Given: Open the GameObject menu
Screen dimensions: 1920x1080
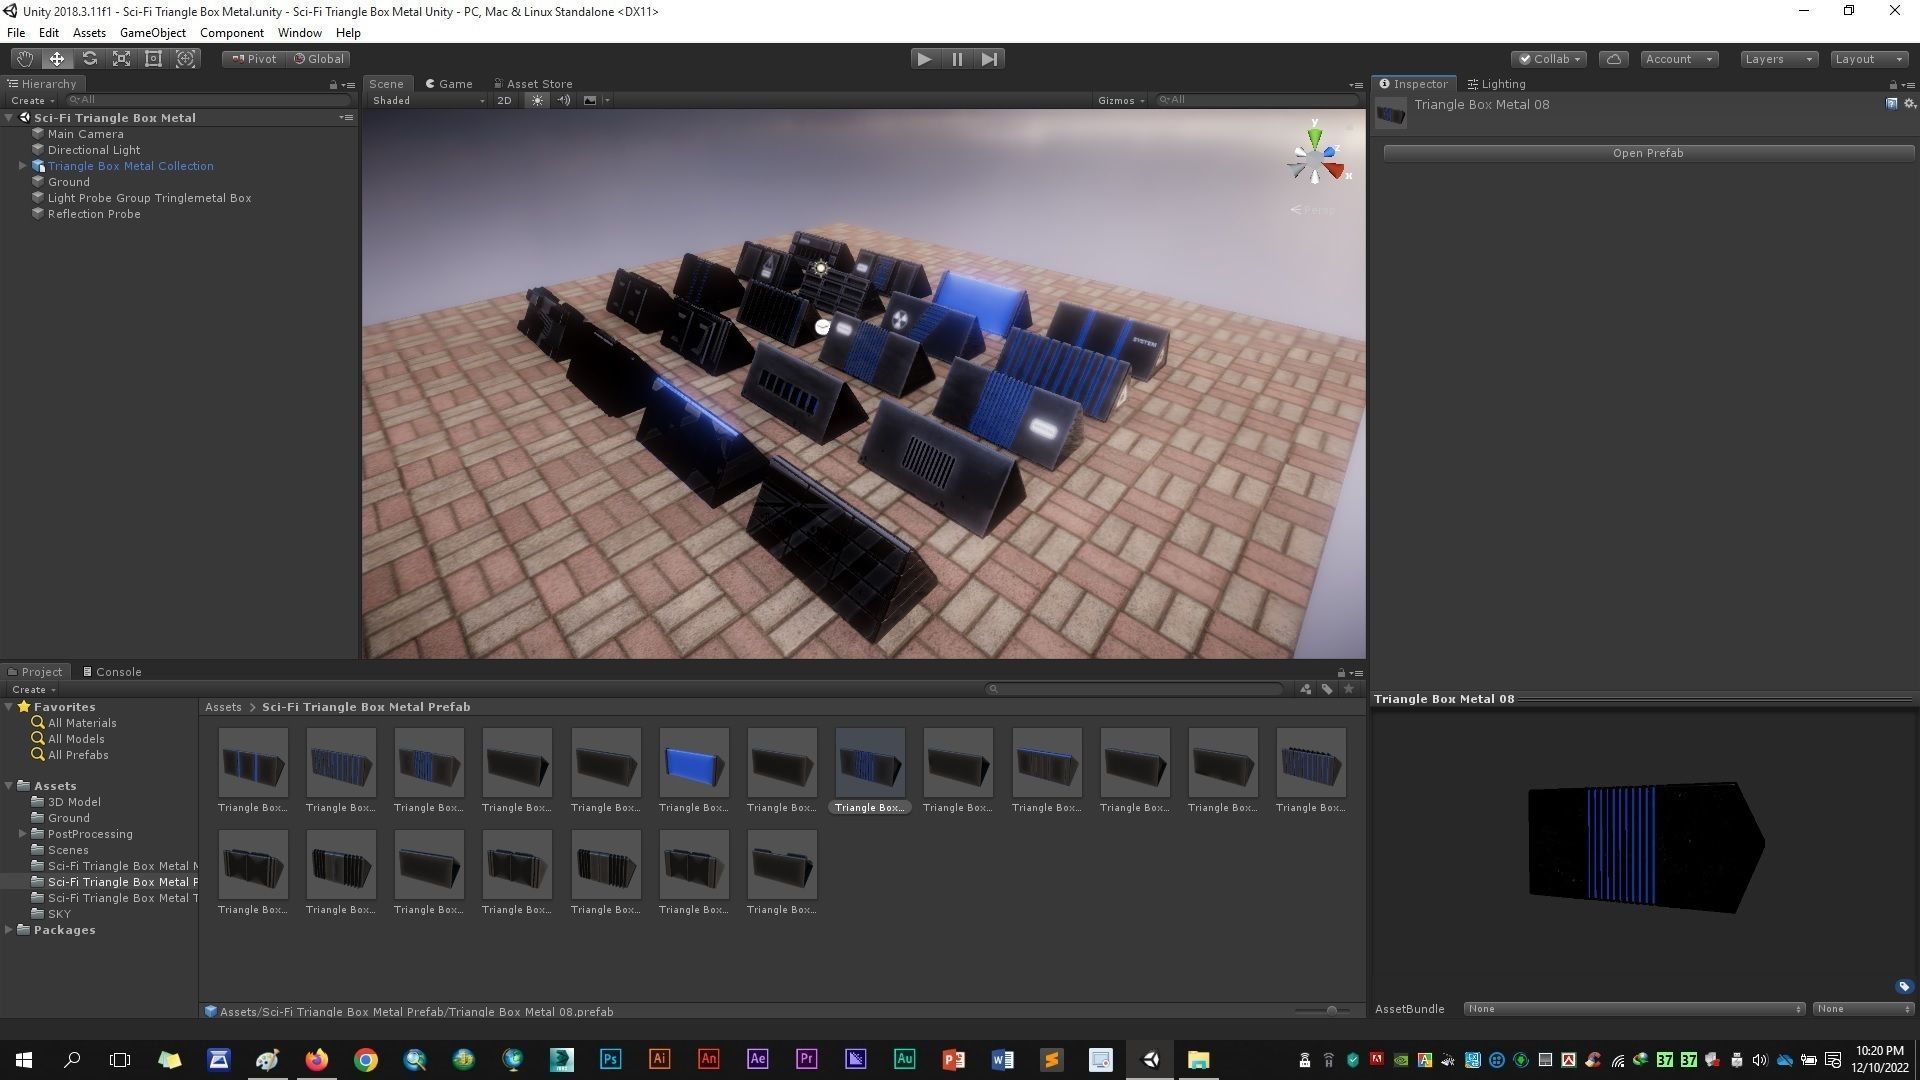Looking at the screenshot, I should (152, 33).
